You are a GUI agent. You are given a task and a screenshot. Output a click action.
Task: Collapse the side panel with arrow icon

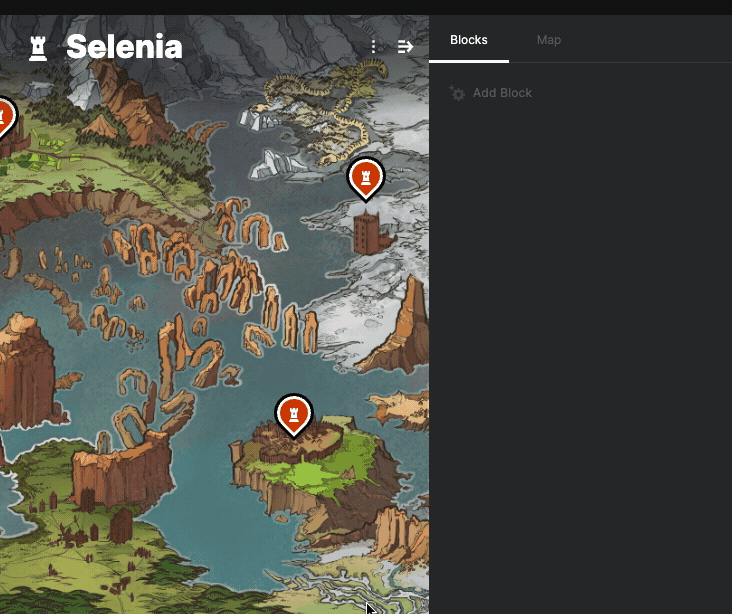(405, 46)
